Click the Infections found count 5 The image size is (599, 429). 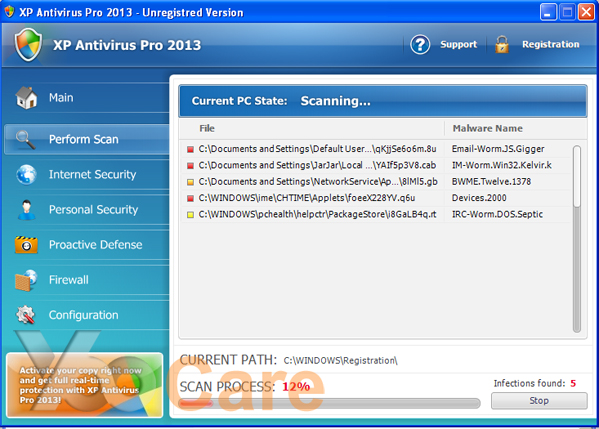tap(573, 384)
